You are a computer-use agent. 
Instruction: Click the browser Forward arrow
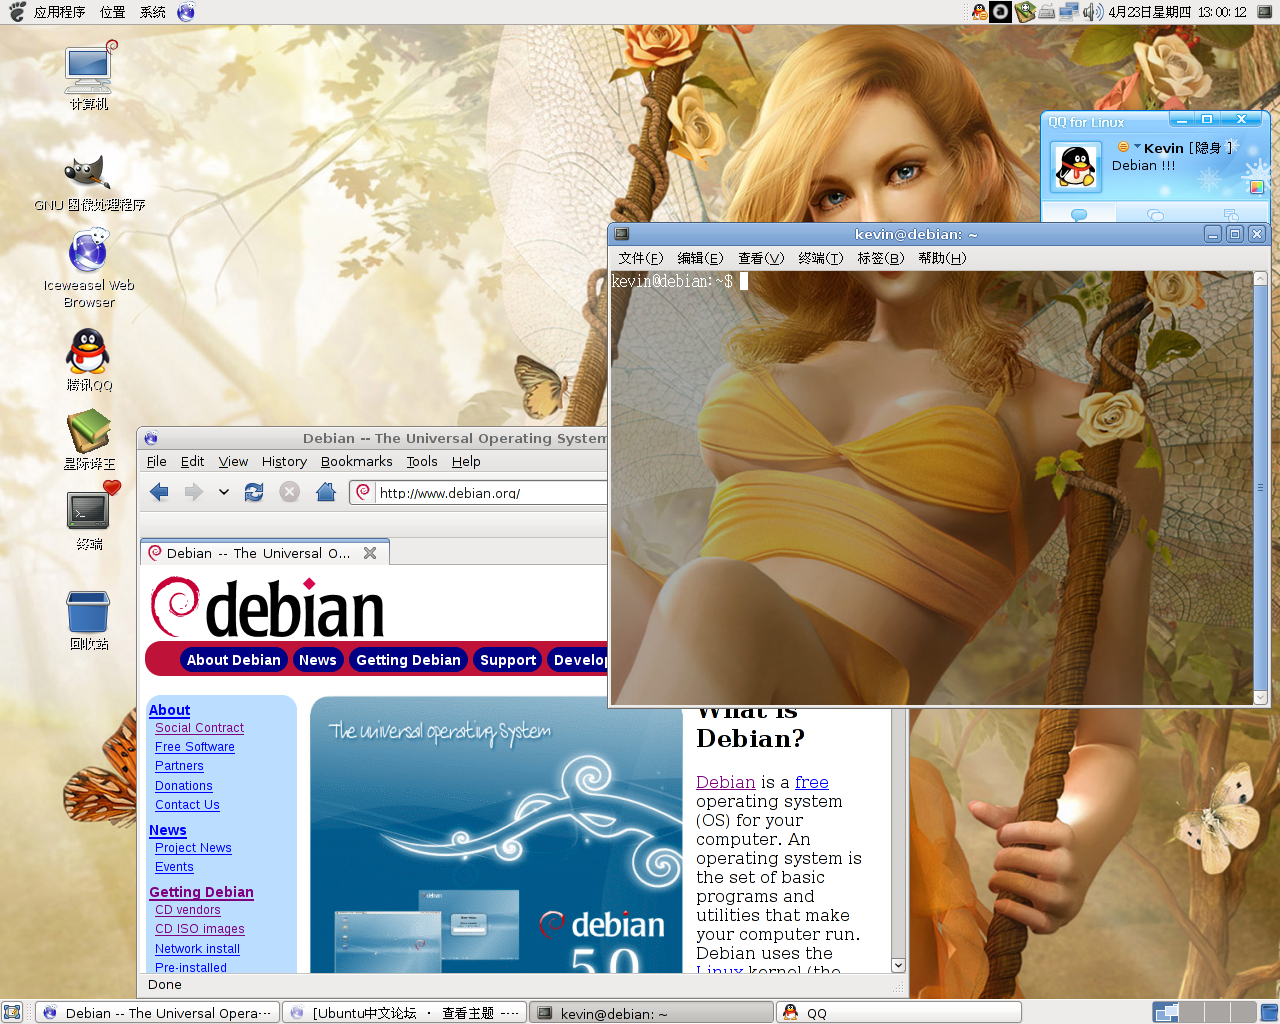pos(194,492)
